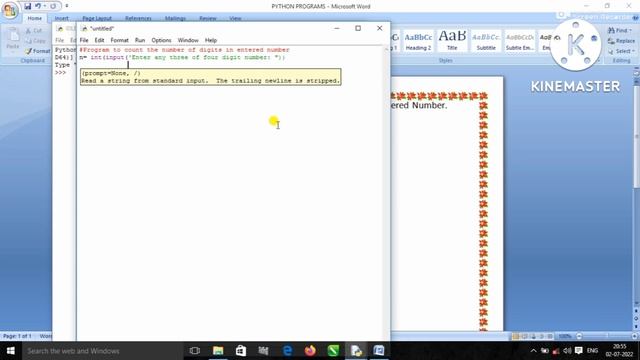
Task: Click the zoom out minus button in Word
Action: (579, 336)
